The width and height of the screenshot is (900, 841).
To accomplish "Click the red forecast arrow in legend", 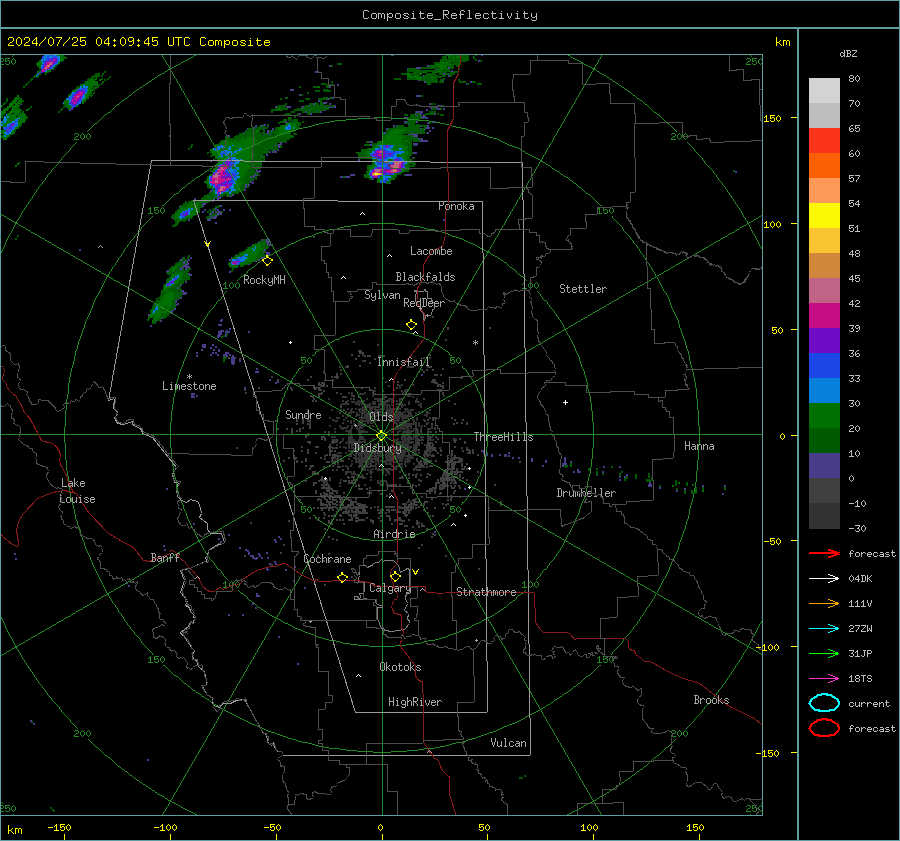I will coord(824,553).
